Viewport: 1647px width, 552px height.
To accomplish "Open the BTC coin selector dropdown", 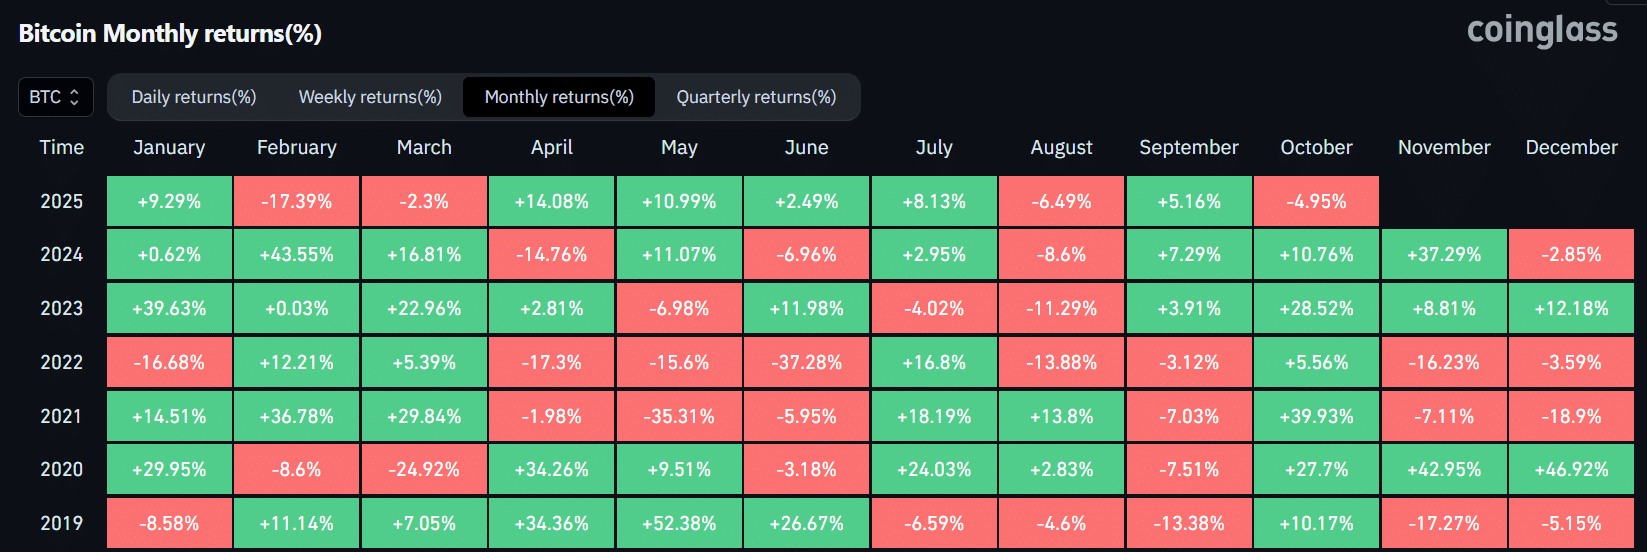I will coord(55,97).
